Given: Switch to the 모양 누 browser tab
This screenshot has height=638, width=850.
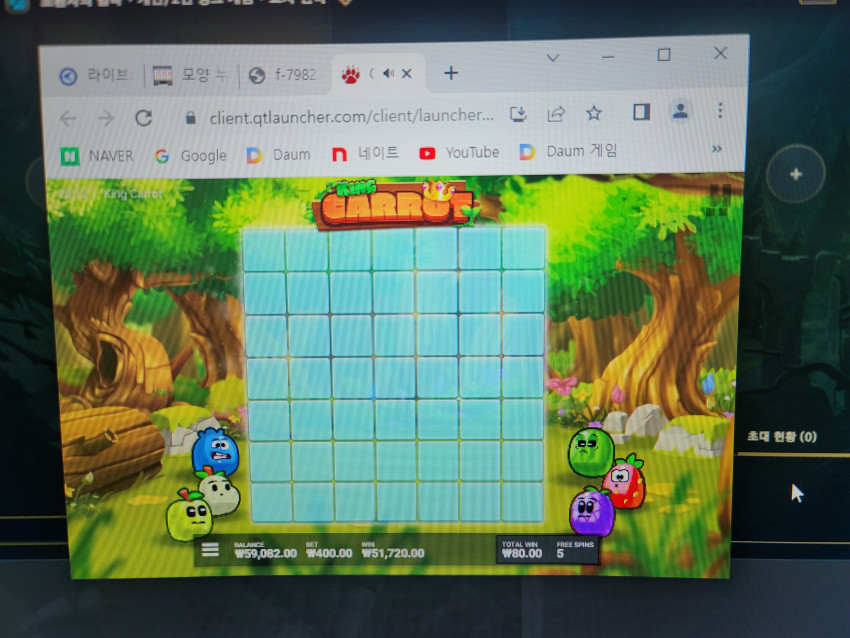Looking at the screenshot, I should tap(191, 75).
